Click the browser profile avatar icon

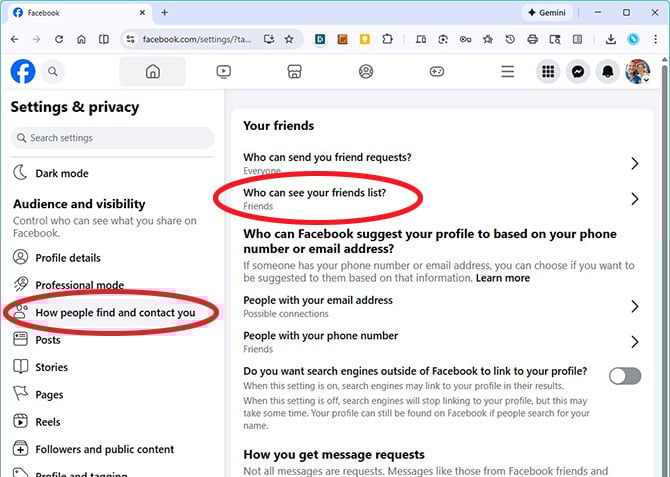pos(633,39)
